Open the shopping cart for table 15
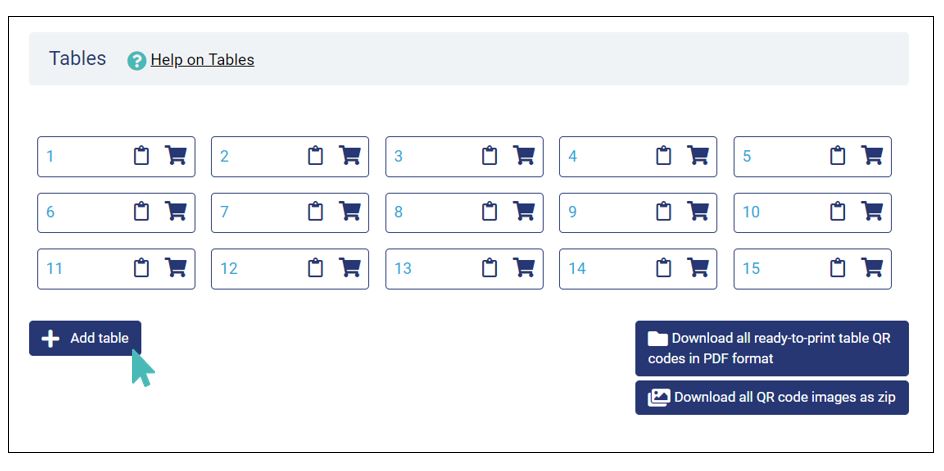This screenshot has width=944, height=471. (x=872, y=267)
